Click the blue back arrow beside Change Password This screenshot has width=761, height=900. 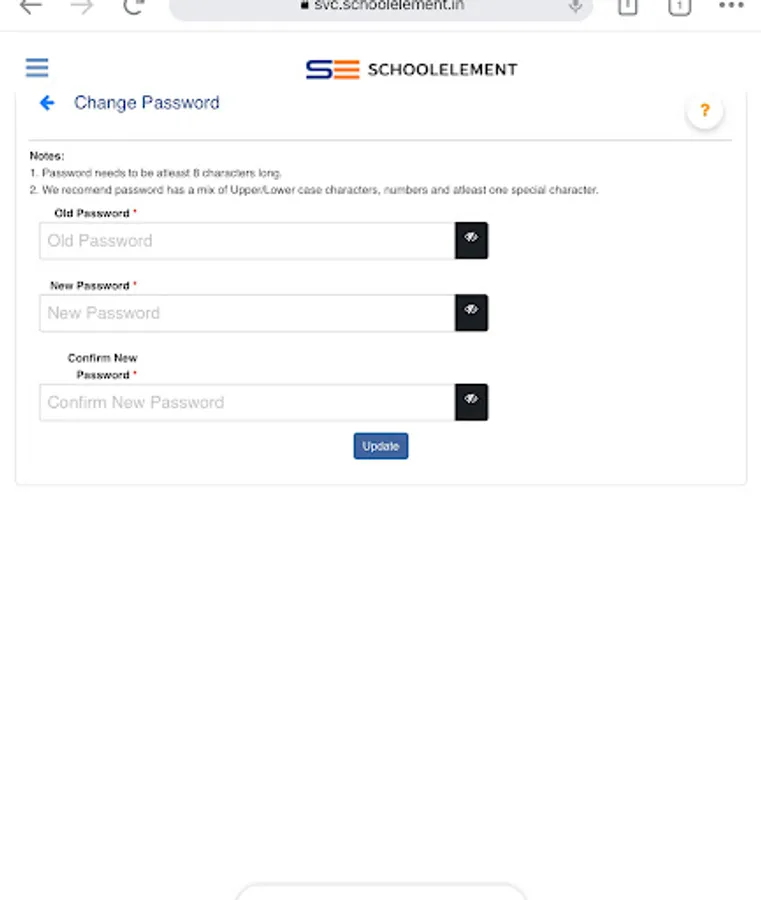tap(46, 103)
